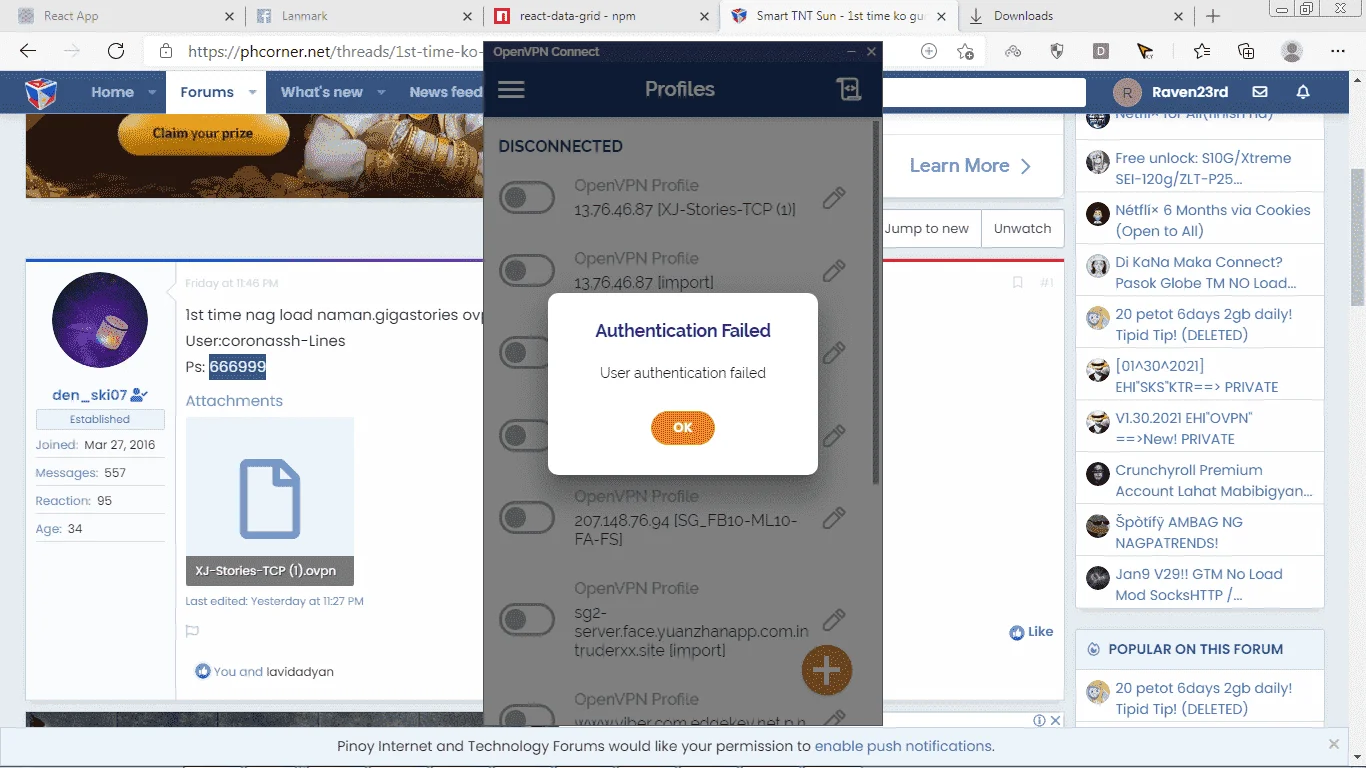Open the Crunchyroll Premium Account thread
The image size is (1366, 768).
pyautogui.click(x=1214, y=480)
